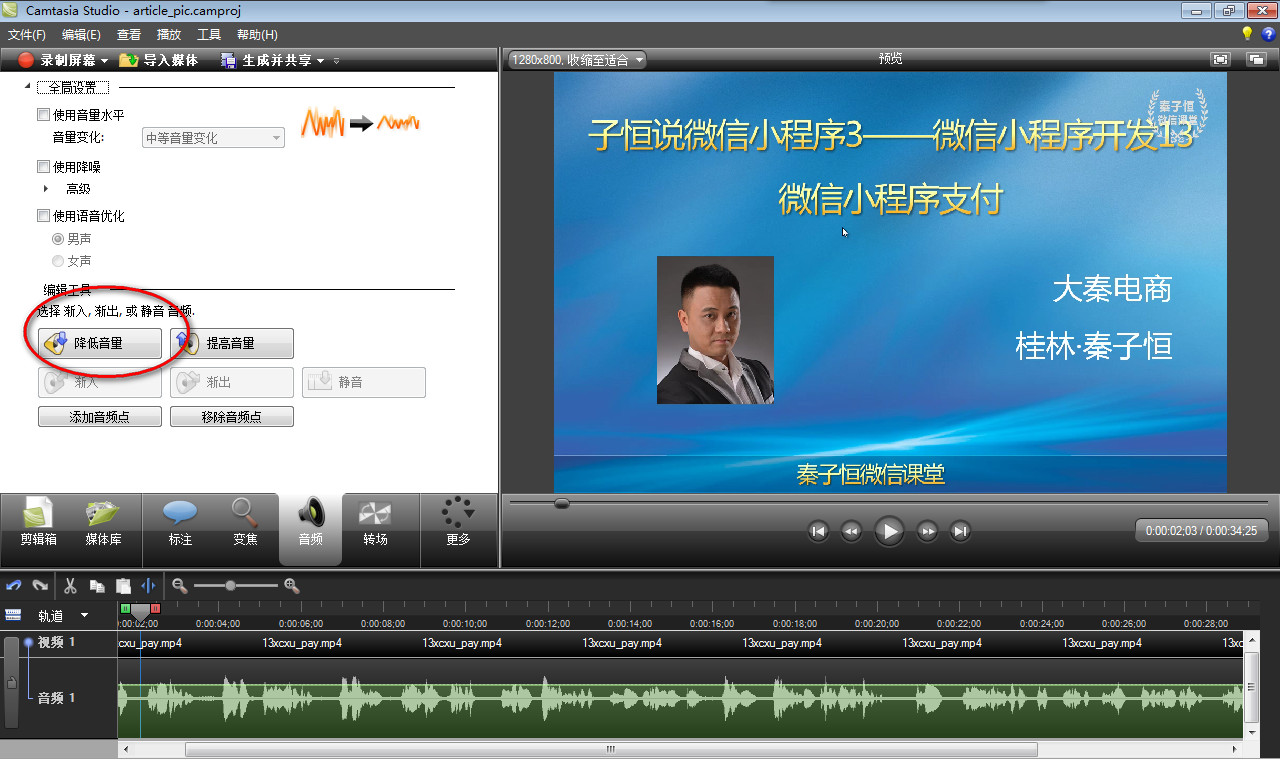Click the 渐出 fade out button

tap(232, 382)
